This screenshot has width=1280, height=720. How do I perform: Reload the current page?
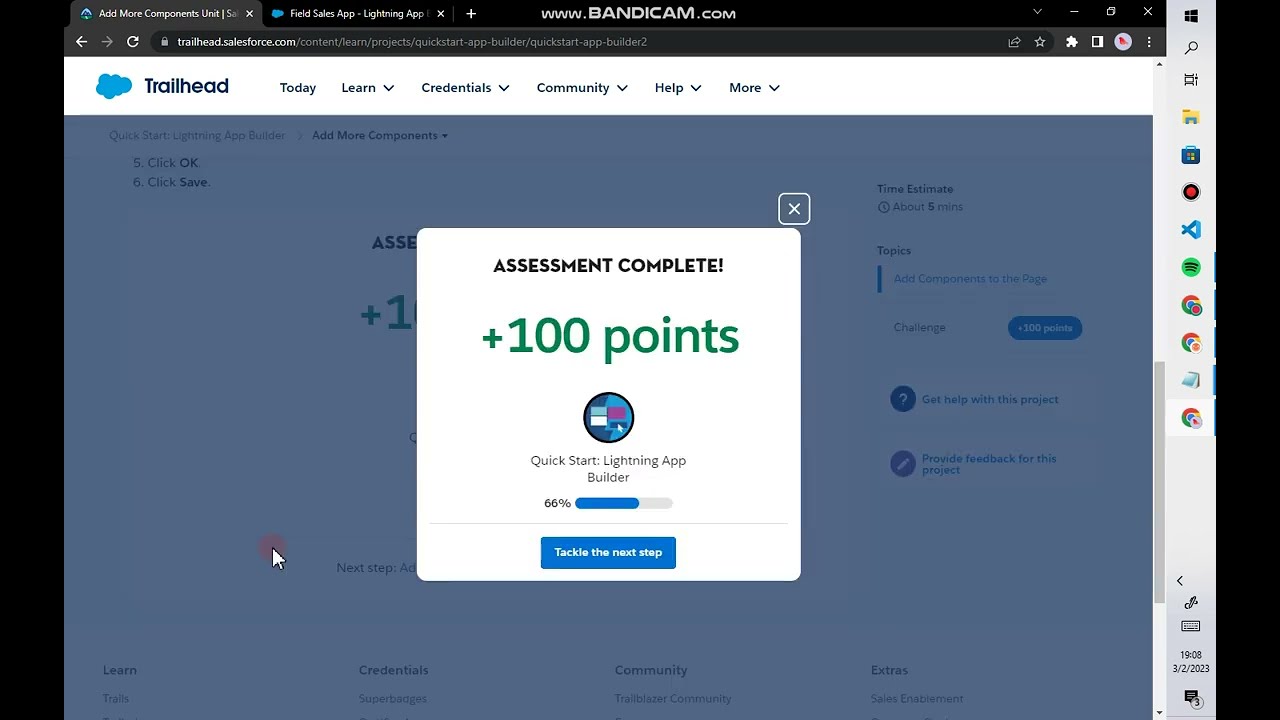click(x=132, y=42)
